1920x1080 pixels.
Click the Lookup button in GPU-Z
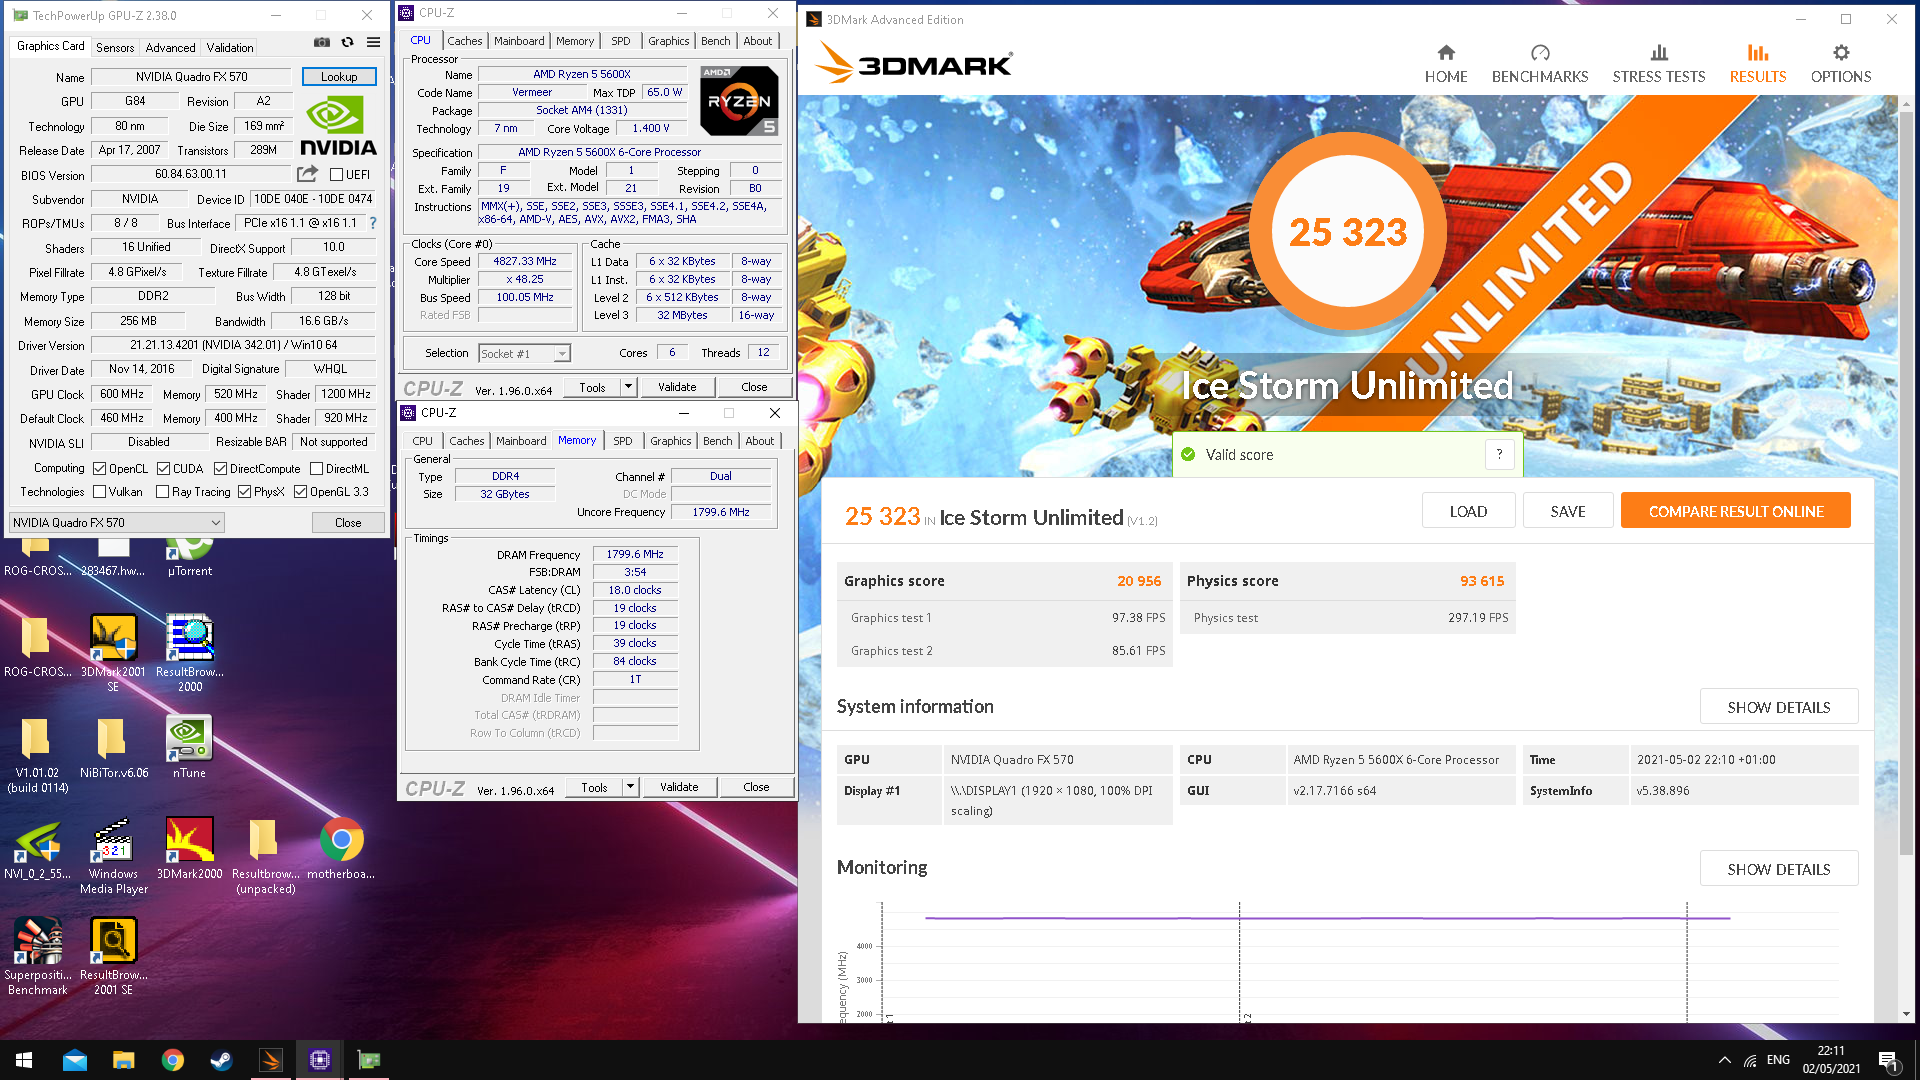coord(339,77)
